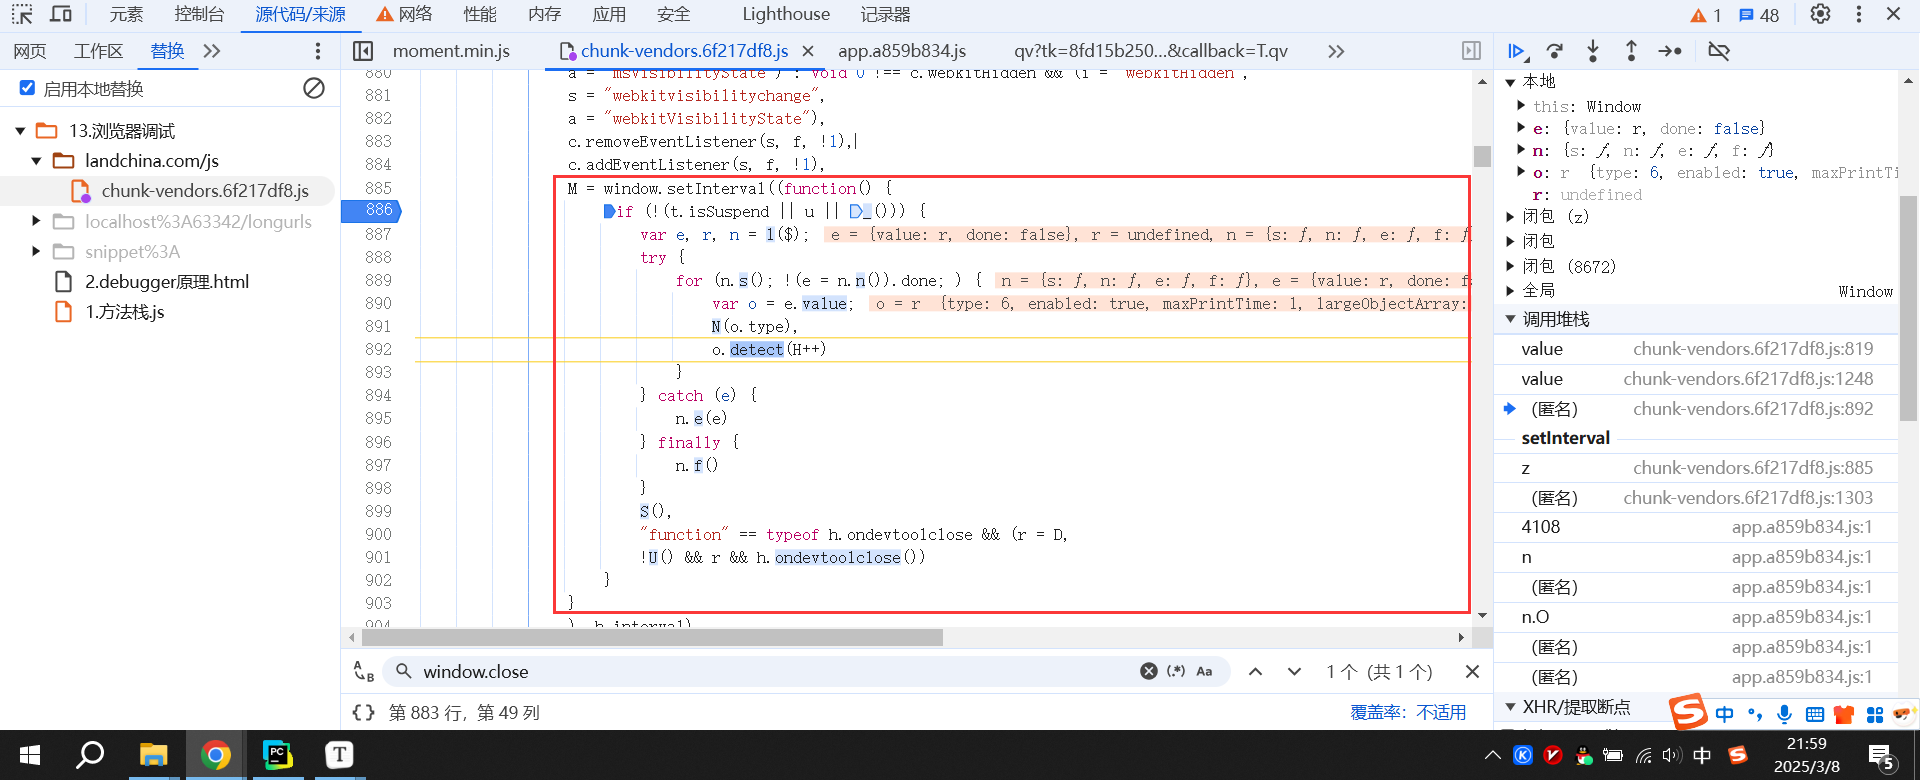The width and height of the screenshot is (1920, 780).
Task: Pretty-print the source with the braces icon
Action: tap(363, 712)
